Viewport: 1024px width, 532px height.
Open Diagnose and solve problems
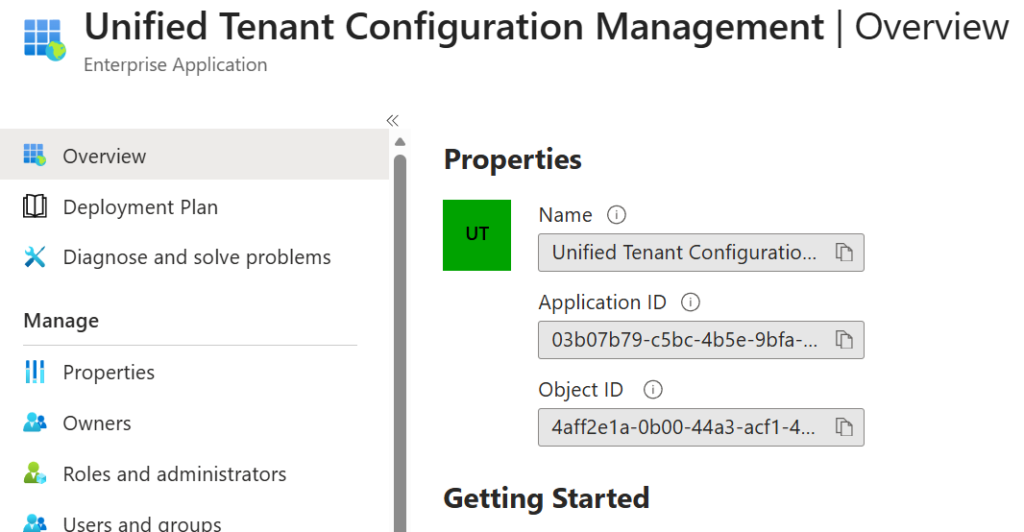[x=196, y=257]
